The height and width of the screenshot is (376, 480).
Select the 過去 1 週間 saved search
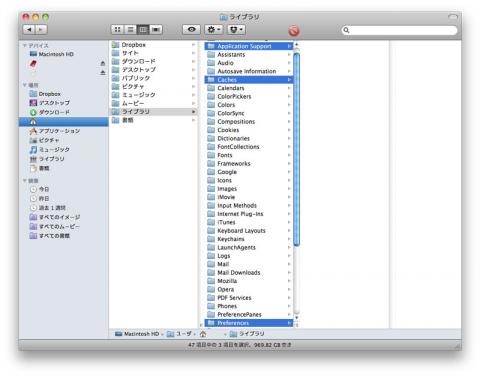click(48, 208)
